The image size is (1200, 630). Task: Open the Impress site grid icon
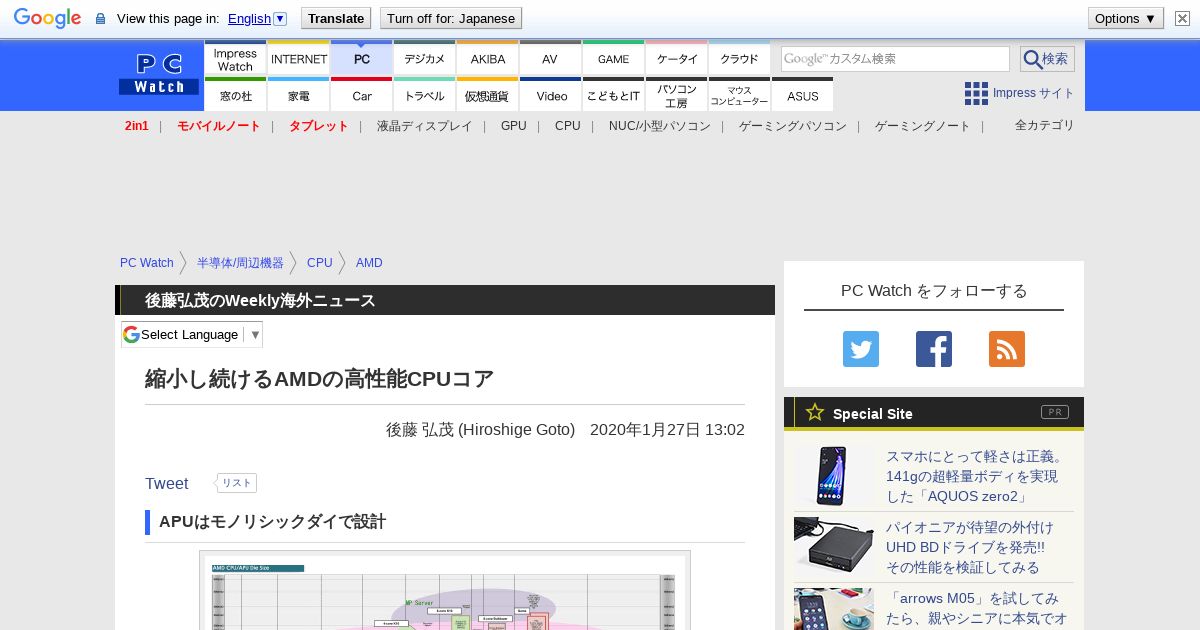[x=976, y=93]
